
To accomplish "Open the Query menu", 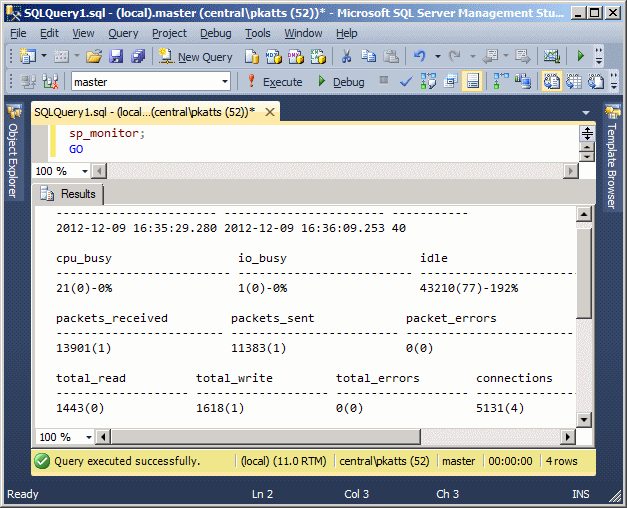I will click(123, 33).
